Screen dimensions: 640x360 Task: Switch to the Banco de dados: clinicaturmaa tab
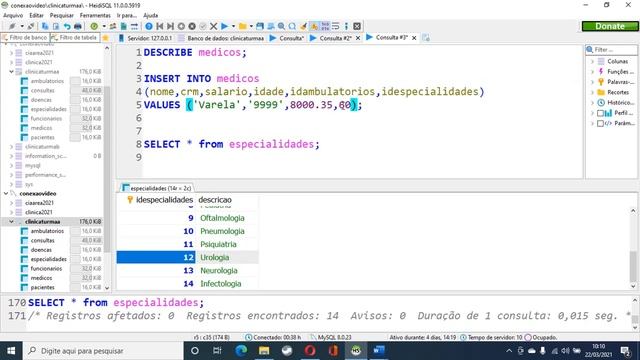(221, 38)
